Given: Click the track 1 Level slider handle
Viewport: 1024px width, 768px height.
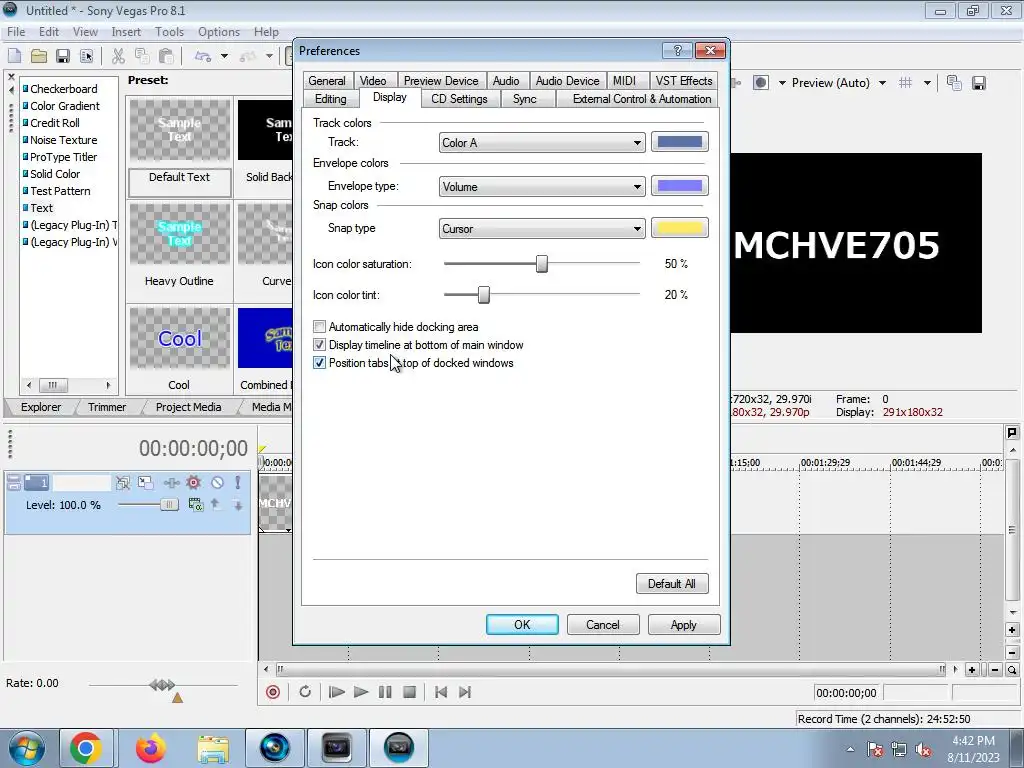Looking at the screenshot, I should [169, 504].
